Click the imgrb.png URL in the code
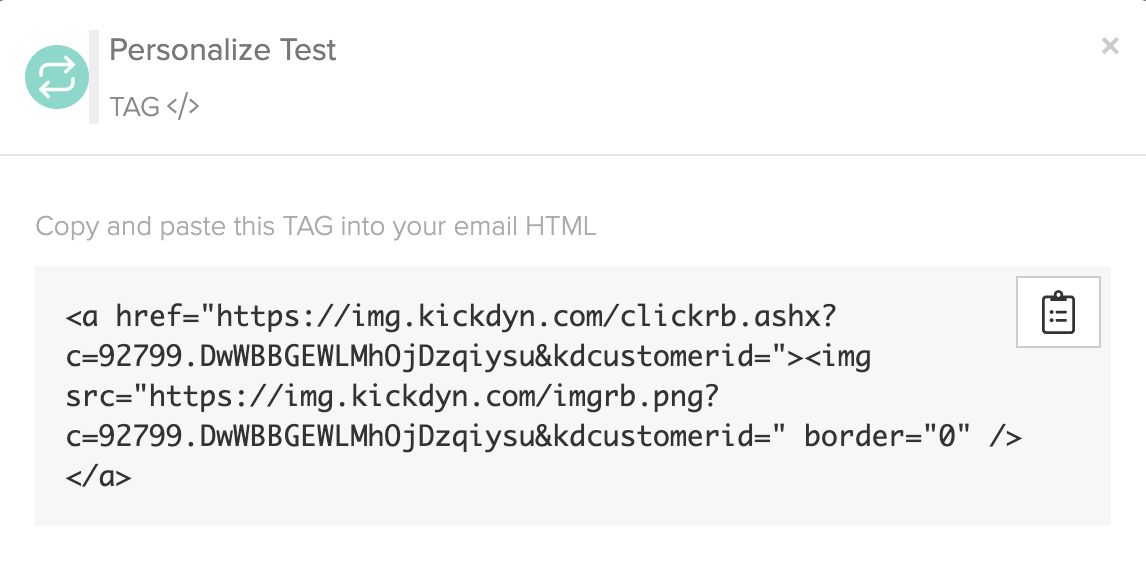Viewport: 1146px width, 578px height. [434, 397]
